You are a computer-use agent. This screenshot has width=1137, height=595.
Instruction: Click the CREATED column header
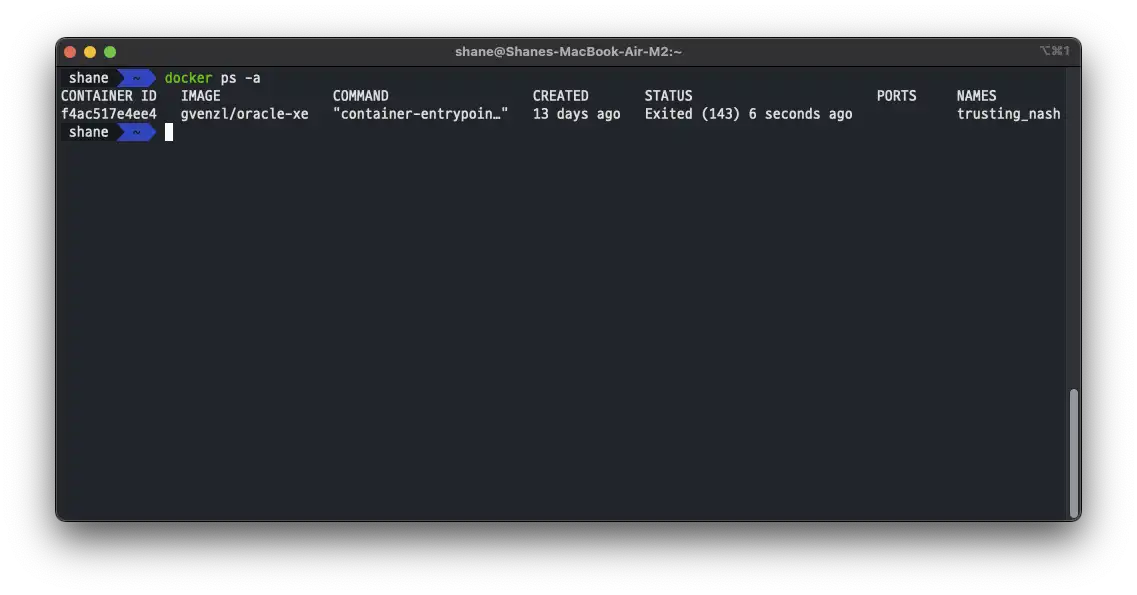click(561, 96)
